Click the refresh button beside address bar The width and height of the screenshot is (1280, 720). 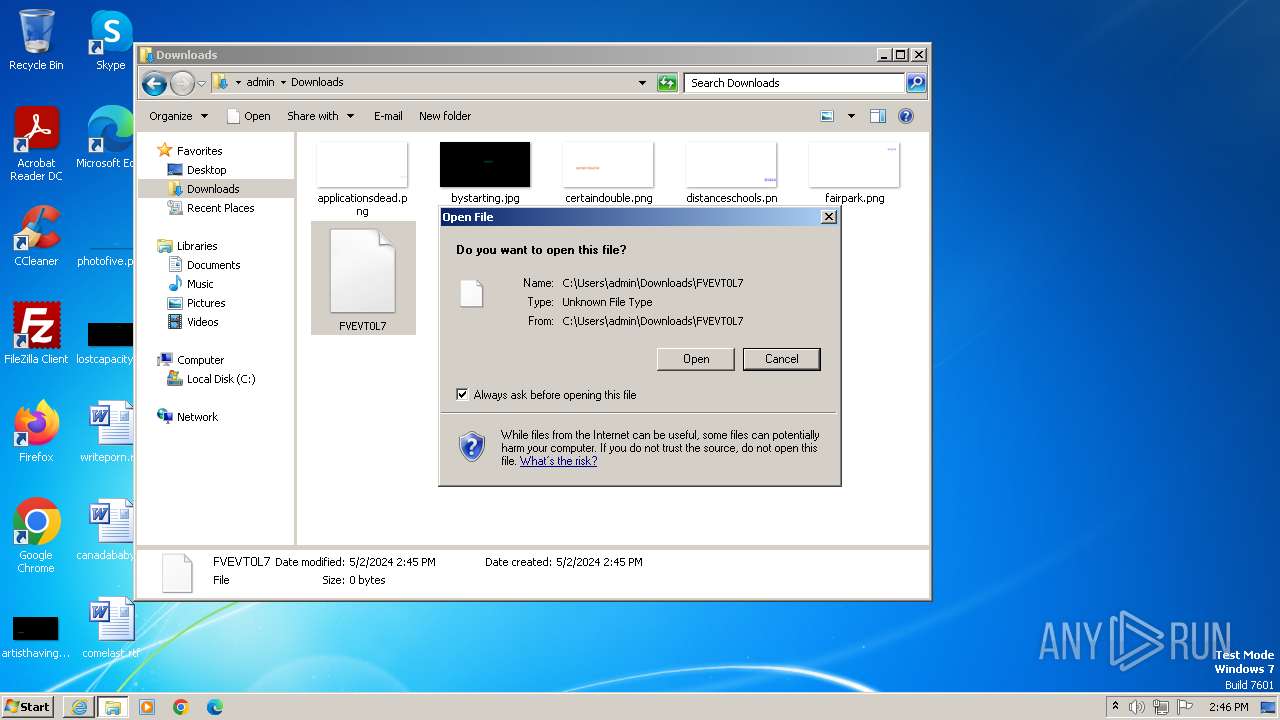pyautogui.click(x=667, y=83)
